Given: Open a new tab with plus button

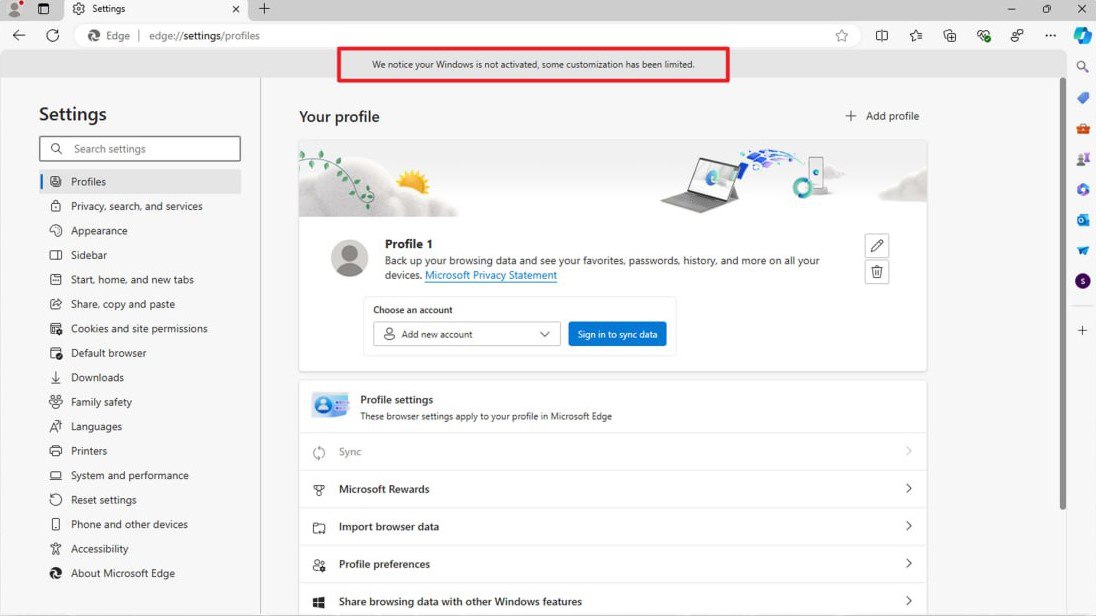Looking at the screenshot, I should click(264, 9).
